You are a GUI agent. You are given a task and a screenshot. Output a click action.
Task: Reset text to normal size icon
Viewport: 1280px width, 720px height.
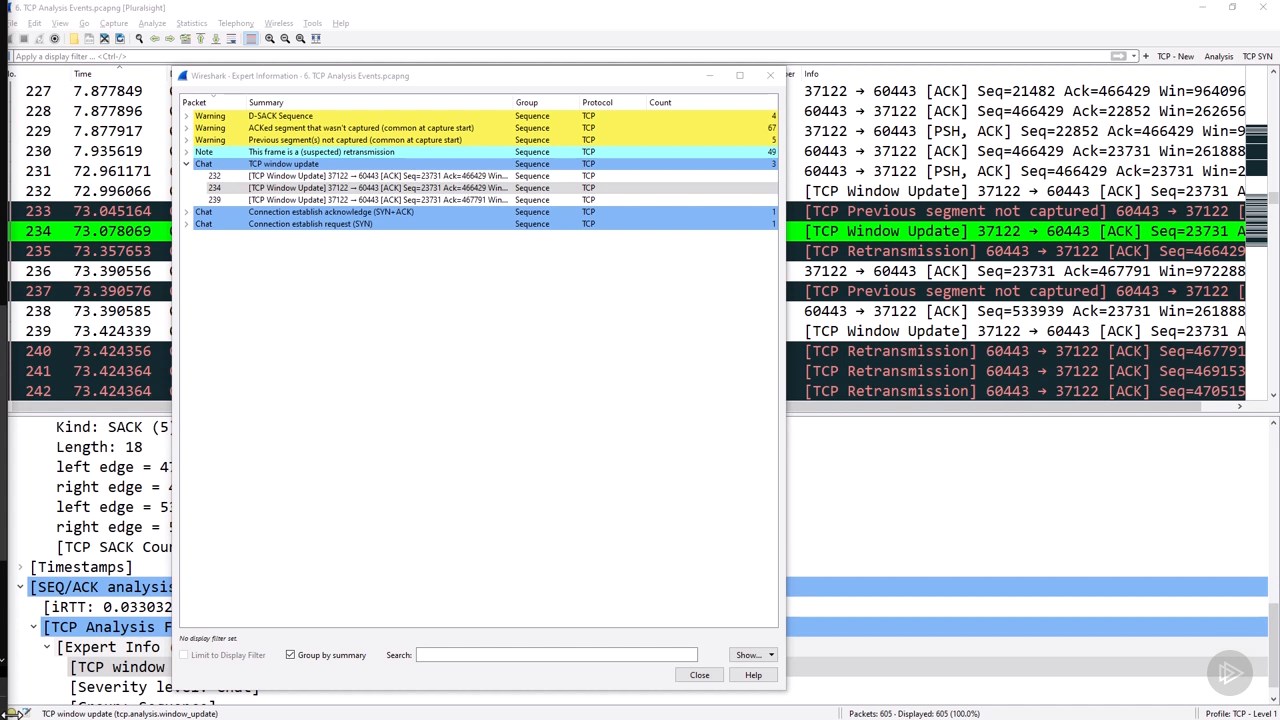pyautogui.click(x=300, y=38)
